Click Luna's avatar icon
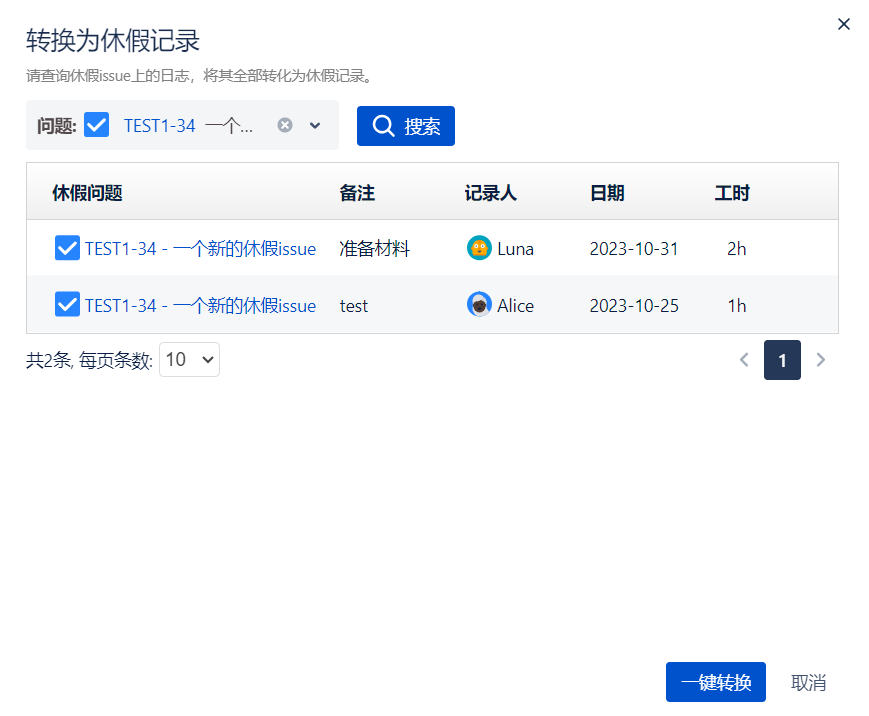Screen dimensions: 869x716 [x=479, y=248]
